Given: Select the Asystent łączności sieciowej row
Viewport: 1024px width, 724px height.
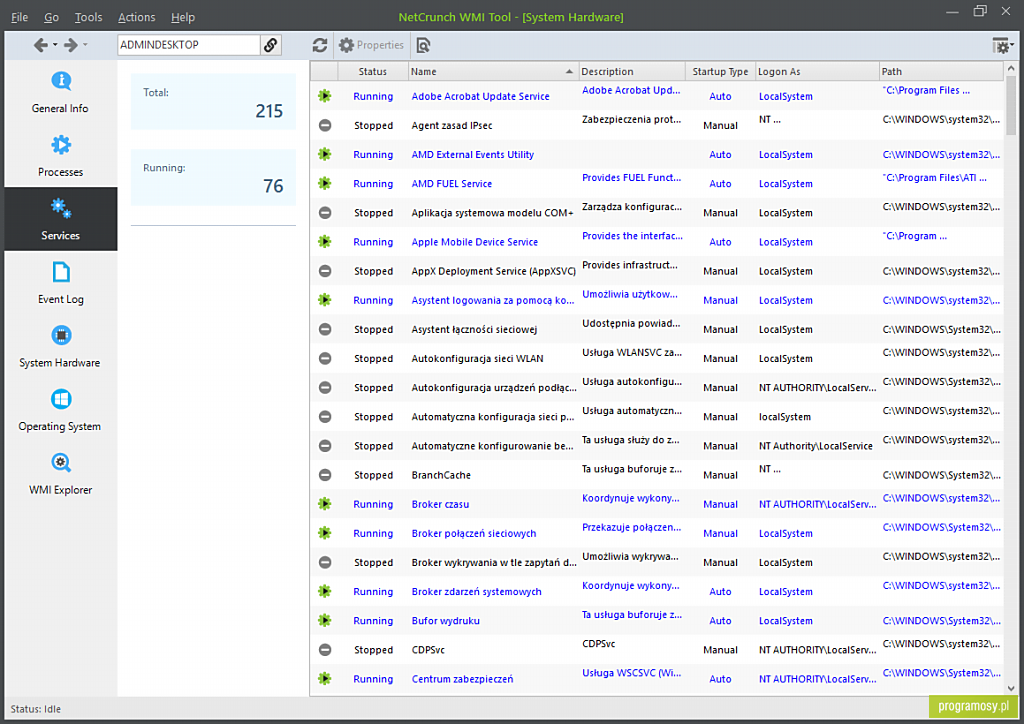Looking at the screenshot, I should pyautogui.click(x=656, y=329).
